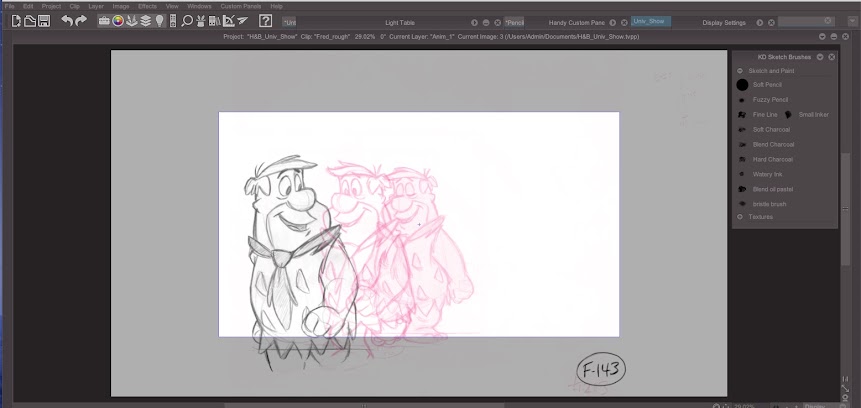Click the right side vertical scrollbar

[846, 209]
